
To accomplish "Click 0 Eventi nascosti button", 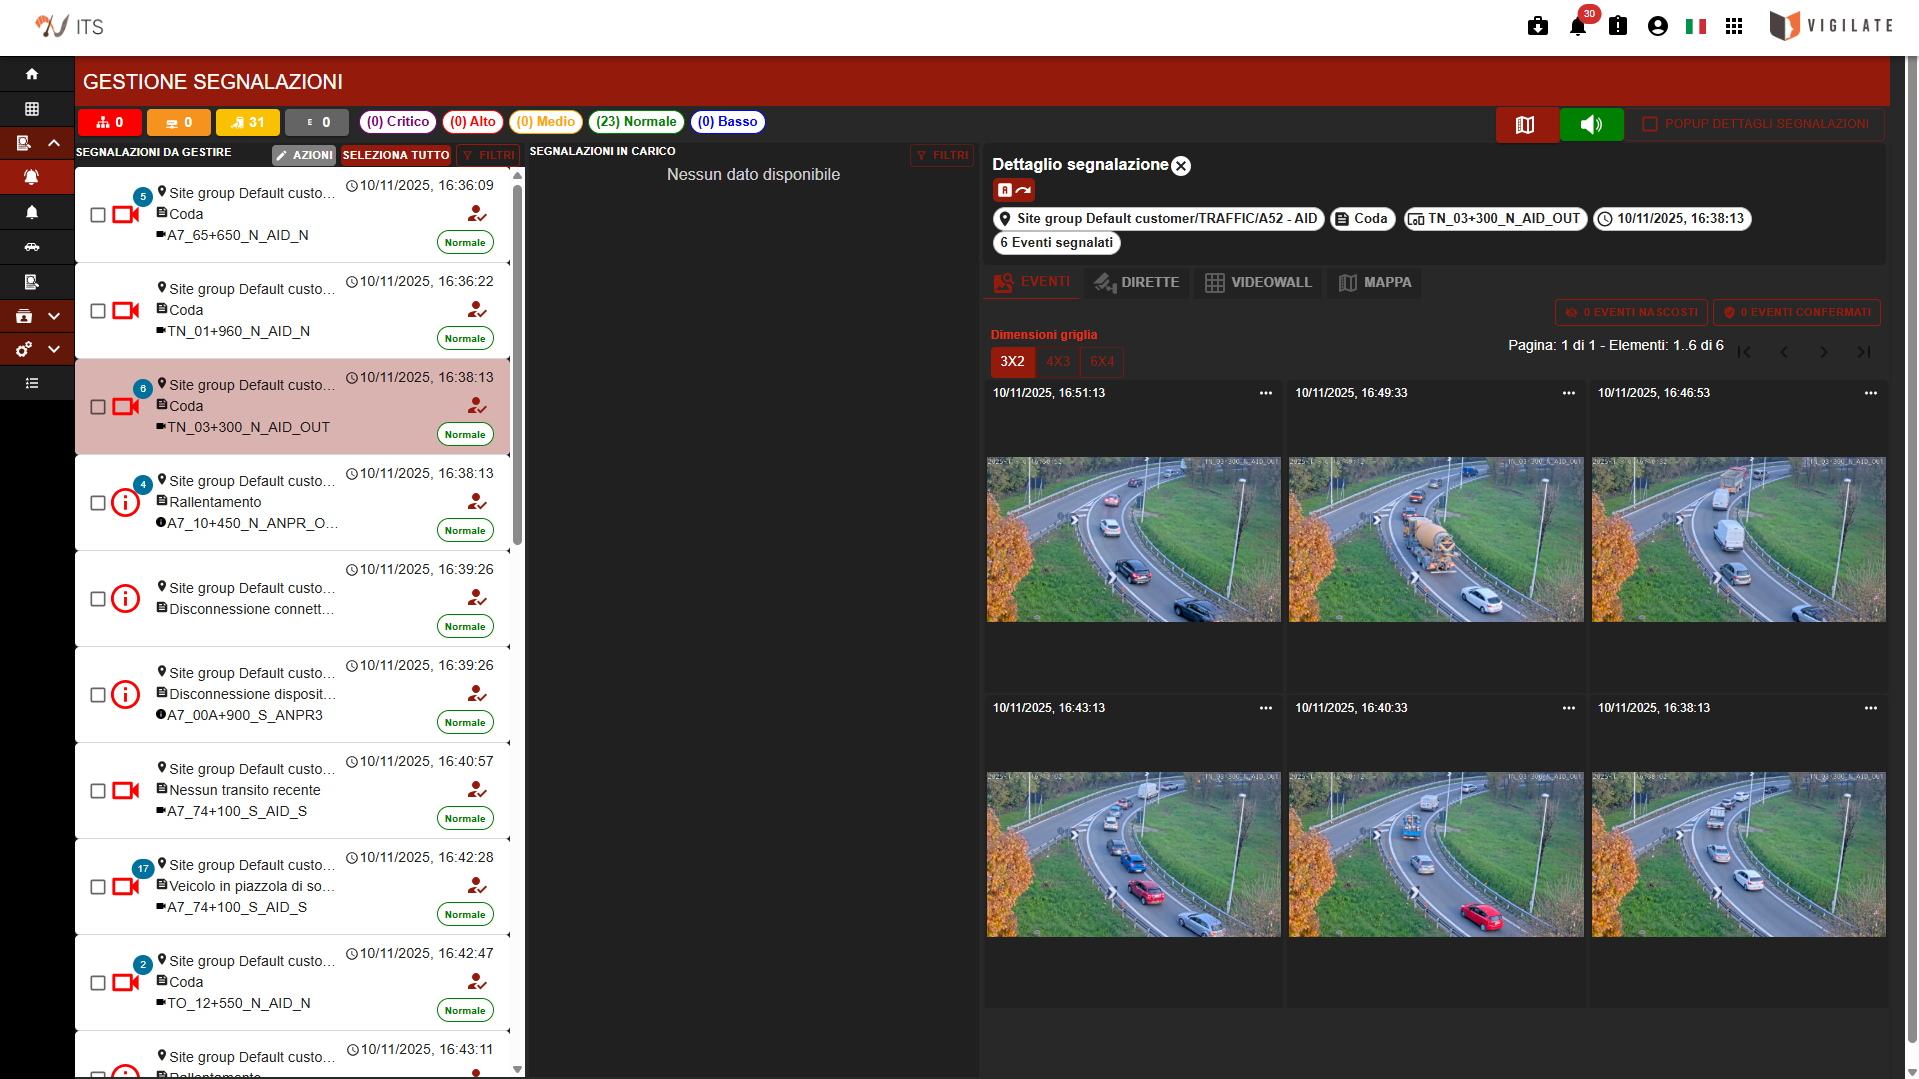I will (1632, 312).
